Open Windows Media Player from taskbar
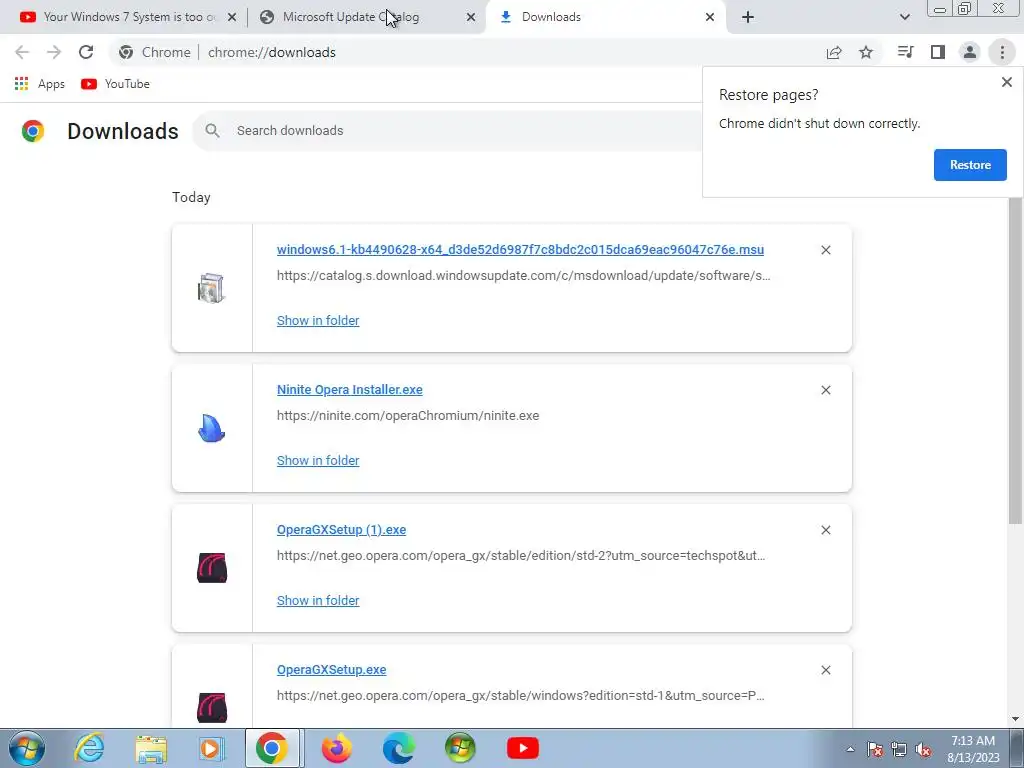Viewport: 1024px width, 768px height. 211,748
